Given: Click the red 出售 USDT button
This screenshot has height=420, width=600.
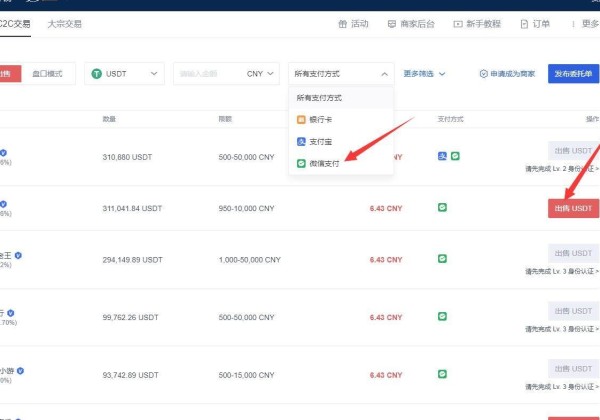Looking at the screenshot, I should click(574, 208).
